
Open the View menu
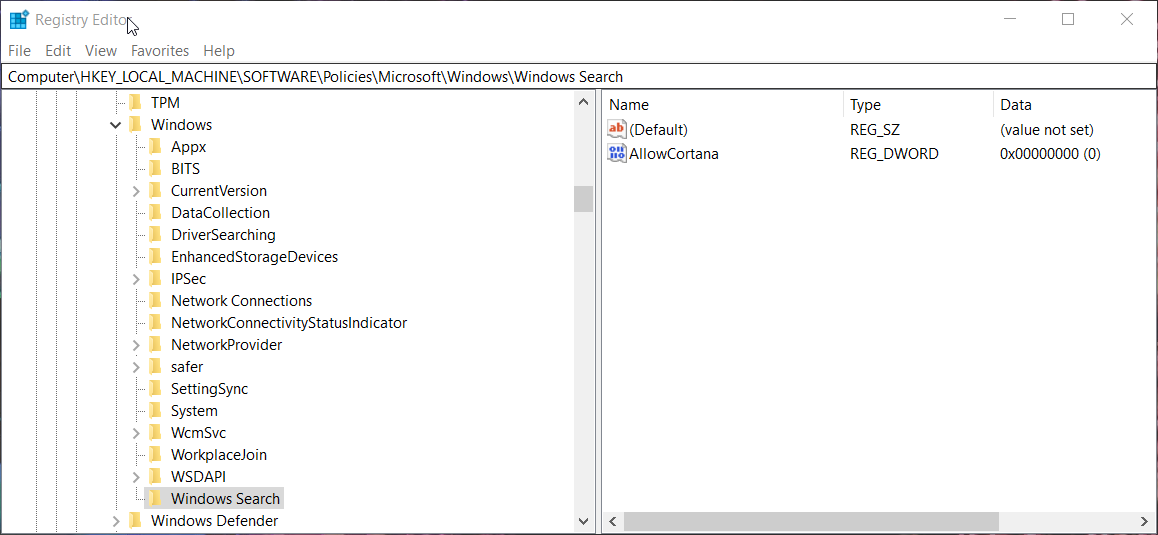pyautogui.click(x=101, y=51)
